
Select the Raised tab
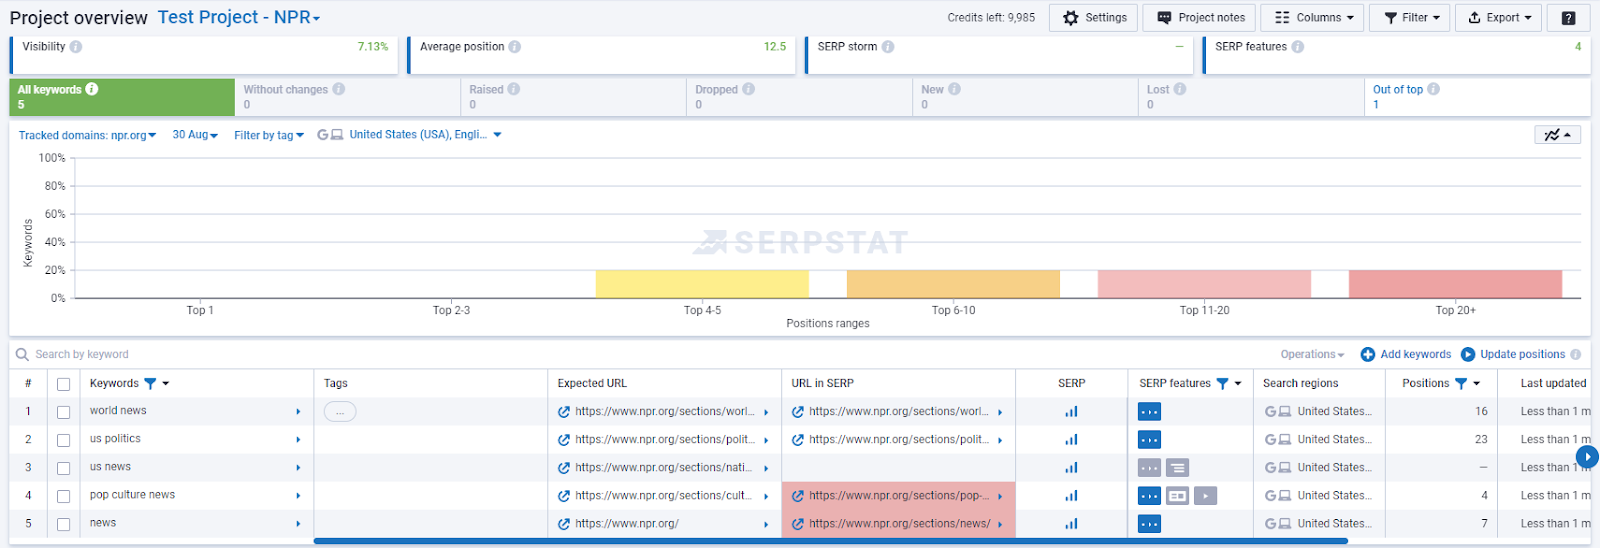(574, 97)
